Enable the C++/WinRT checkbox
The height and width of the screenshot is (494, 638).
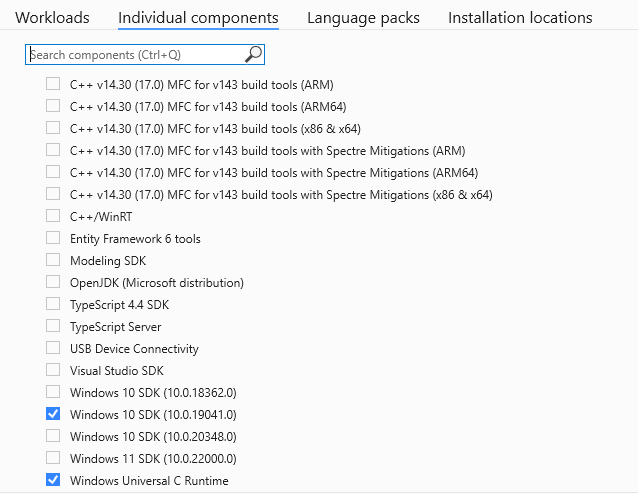pos(53,216)
